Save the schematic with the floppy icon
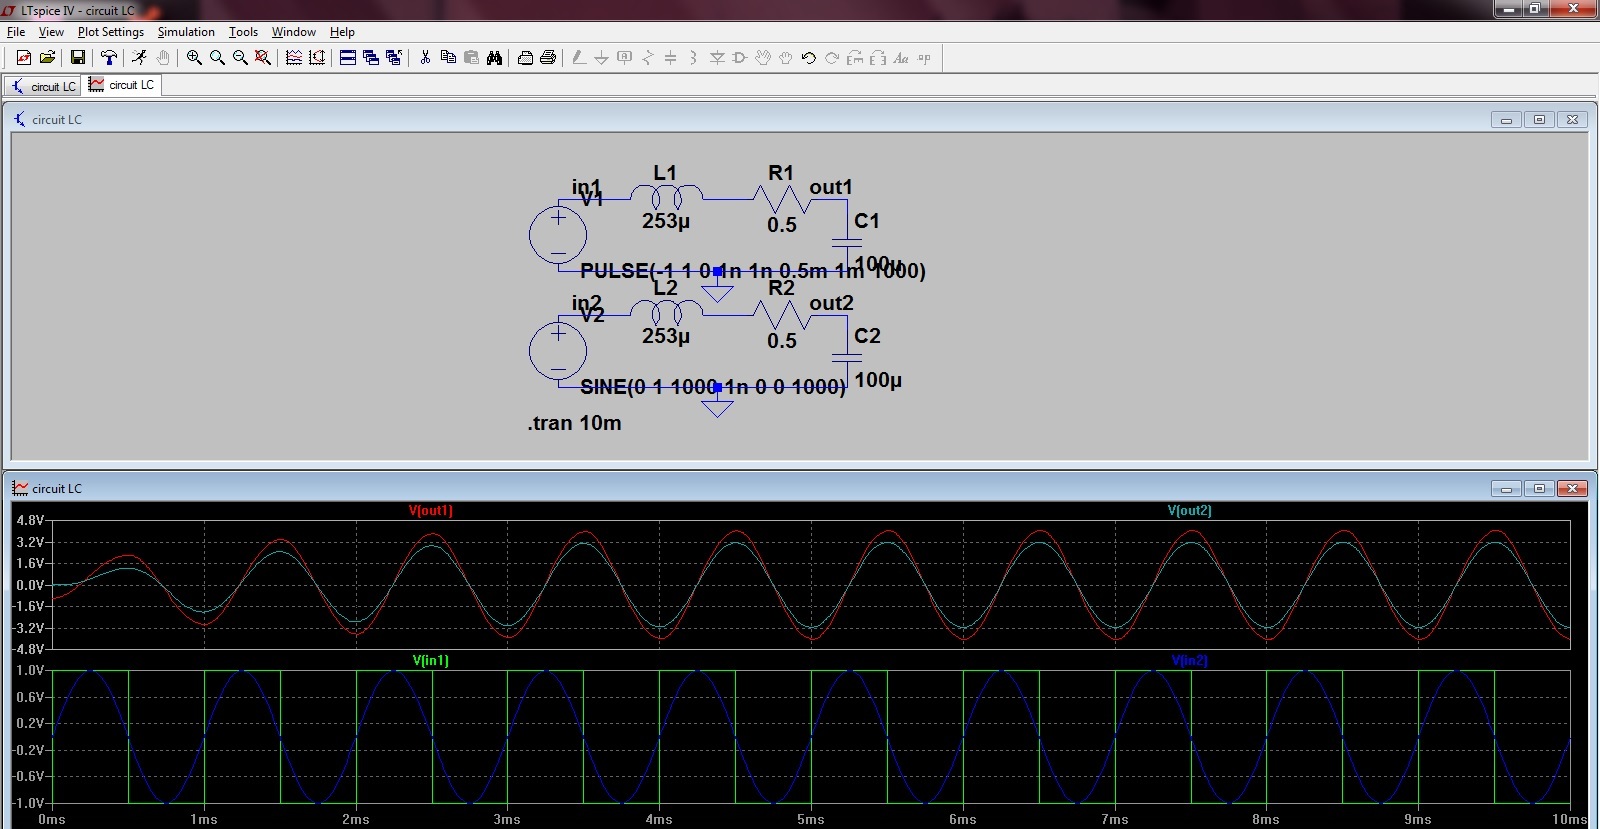The height and width of the screenshot is (829, 1600). (77, 58)
